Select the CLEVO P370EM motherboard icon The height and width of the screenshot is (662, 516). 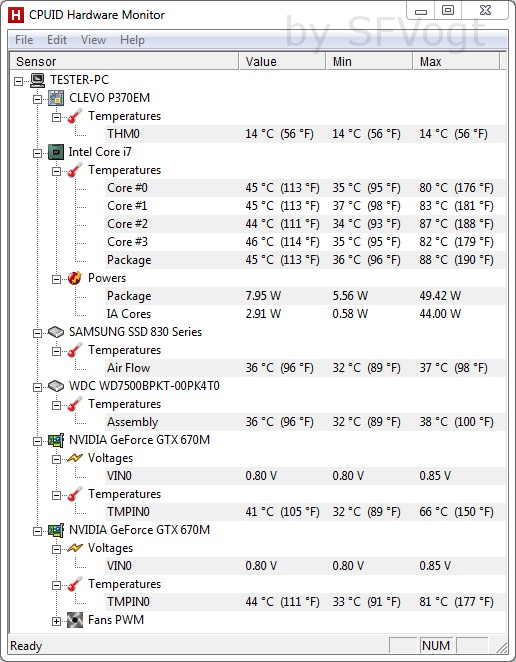pos(56,98)
